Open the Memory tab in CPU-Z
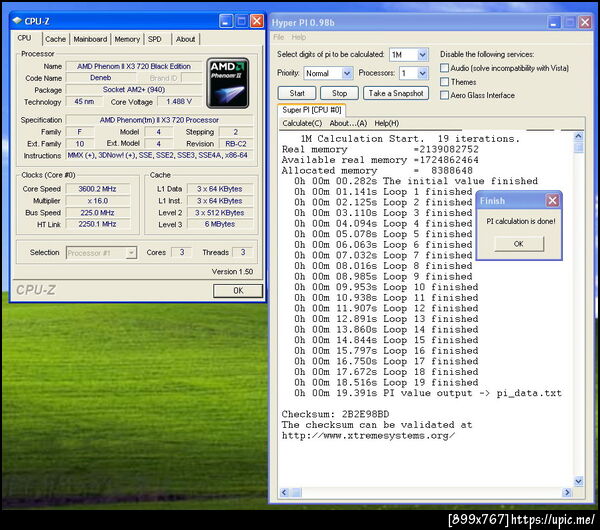The width and height of the screenshot is (600, 530). click(x=127, y=39)
